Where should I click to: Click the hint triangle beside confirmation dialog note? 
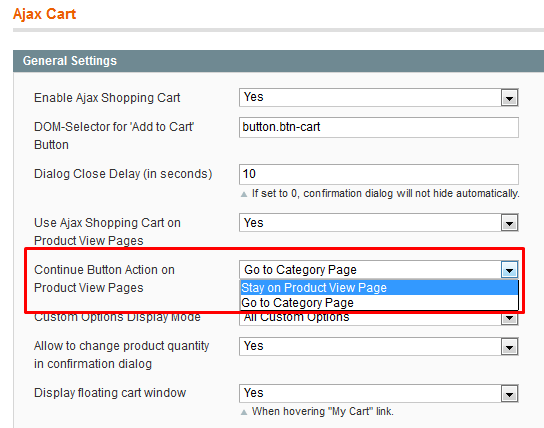(x=244, y=194)
